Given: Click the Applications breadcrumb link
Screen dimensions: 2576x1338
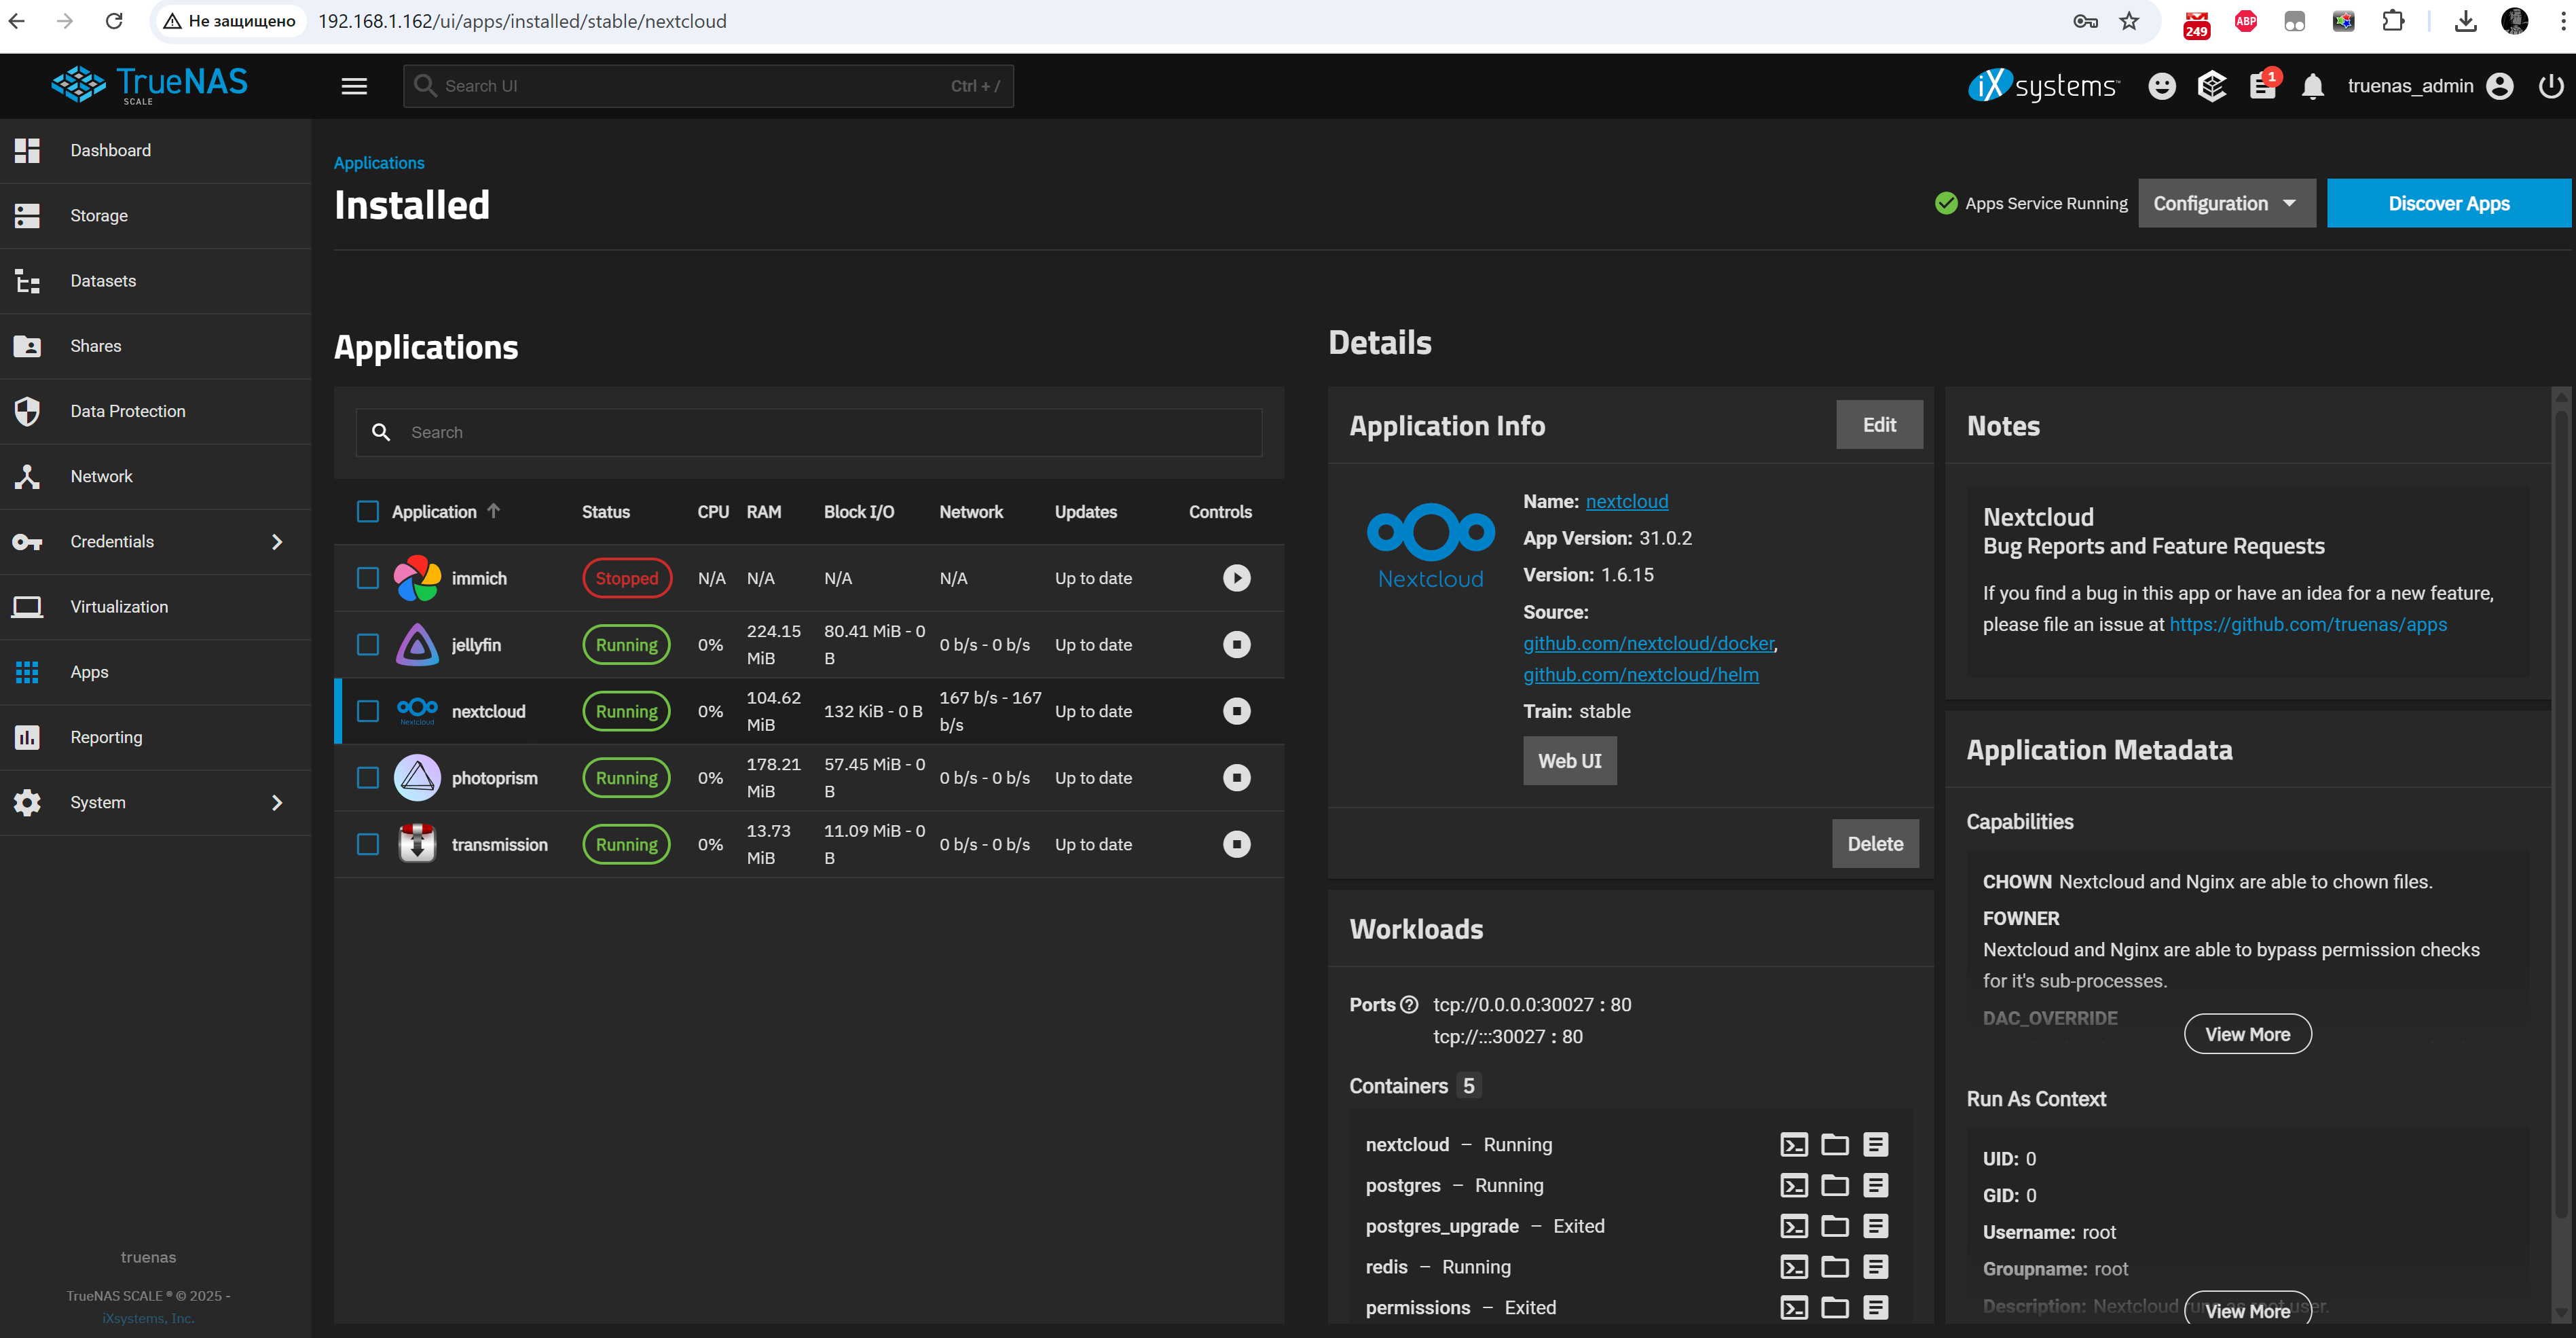Looking at the screenshot, I should (x=378, y=163).
